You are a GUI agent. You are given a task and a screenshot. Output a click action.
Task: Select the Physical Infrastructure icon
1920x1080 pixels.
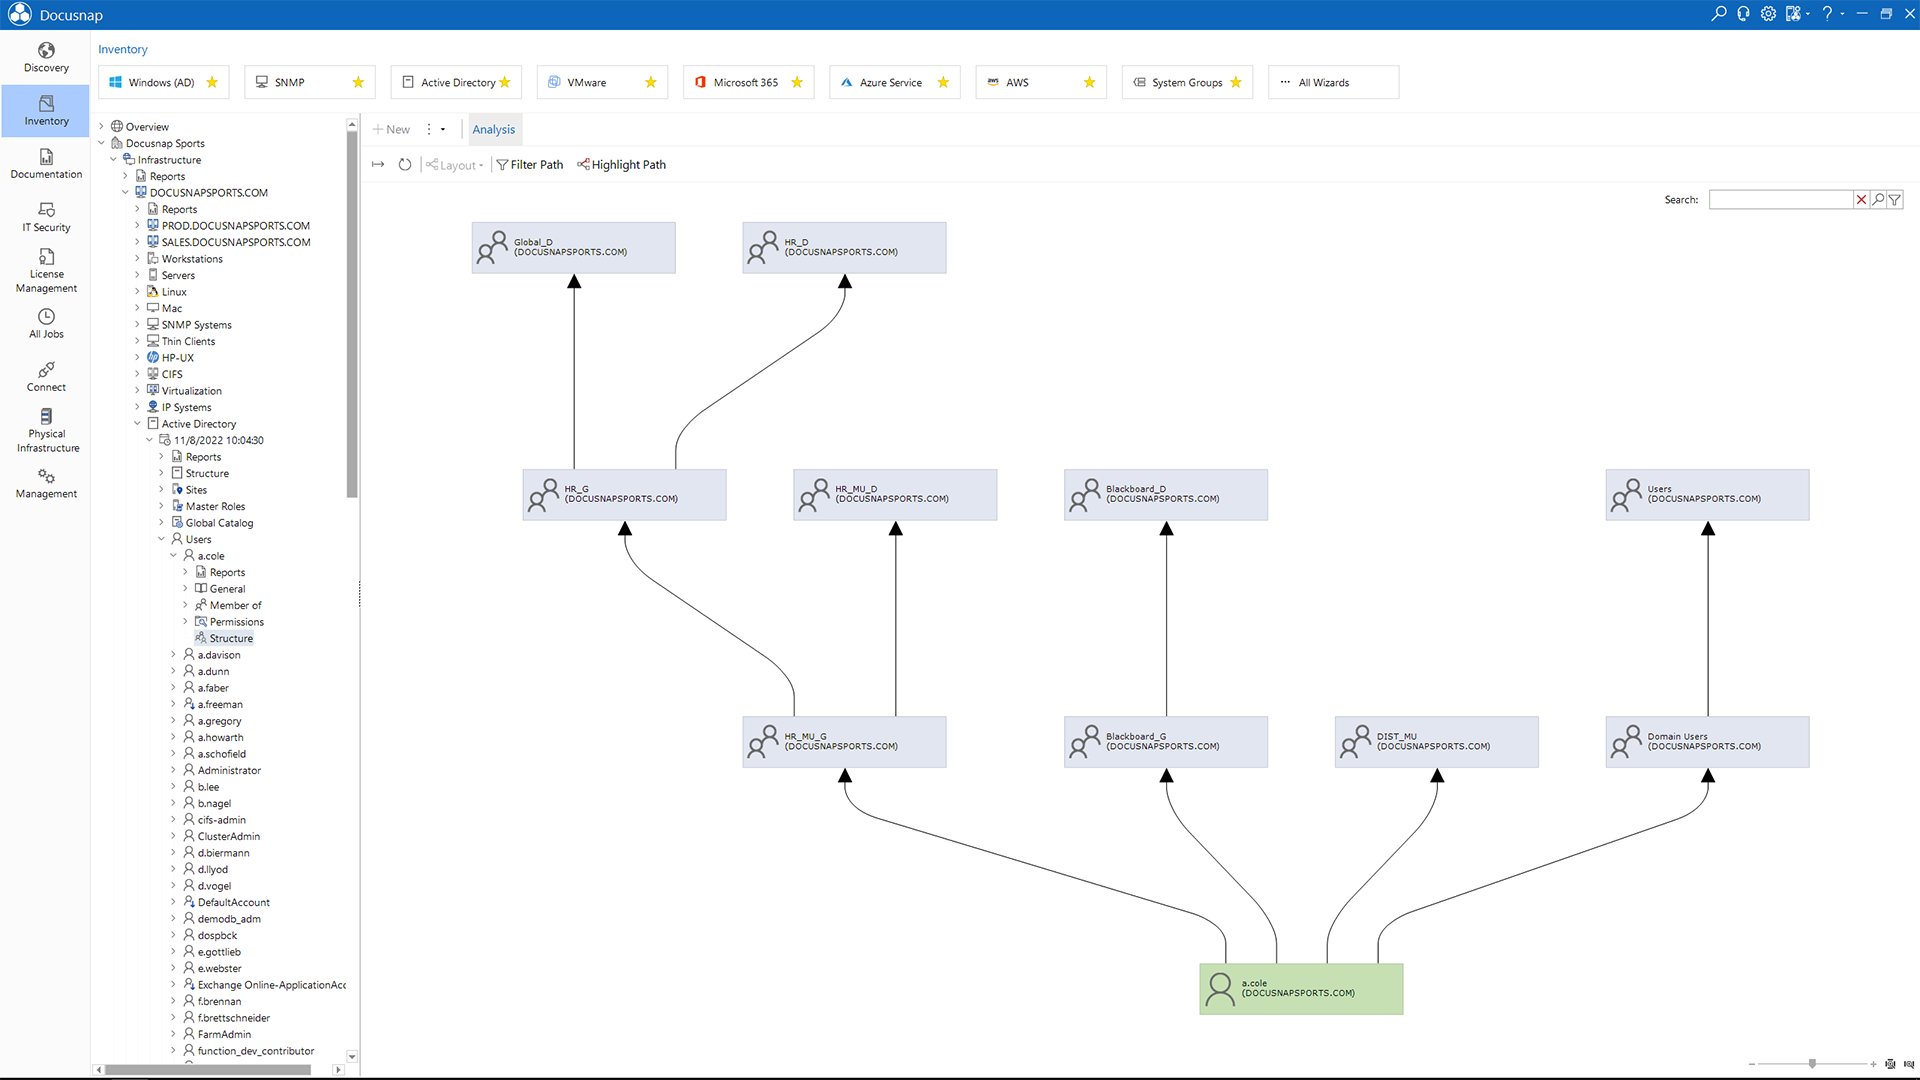[x=46, y=429]
